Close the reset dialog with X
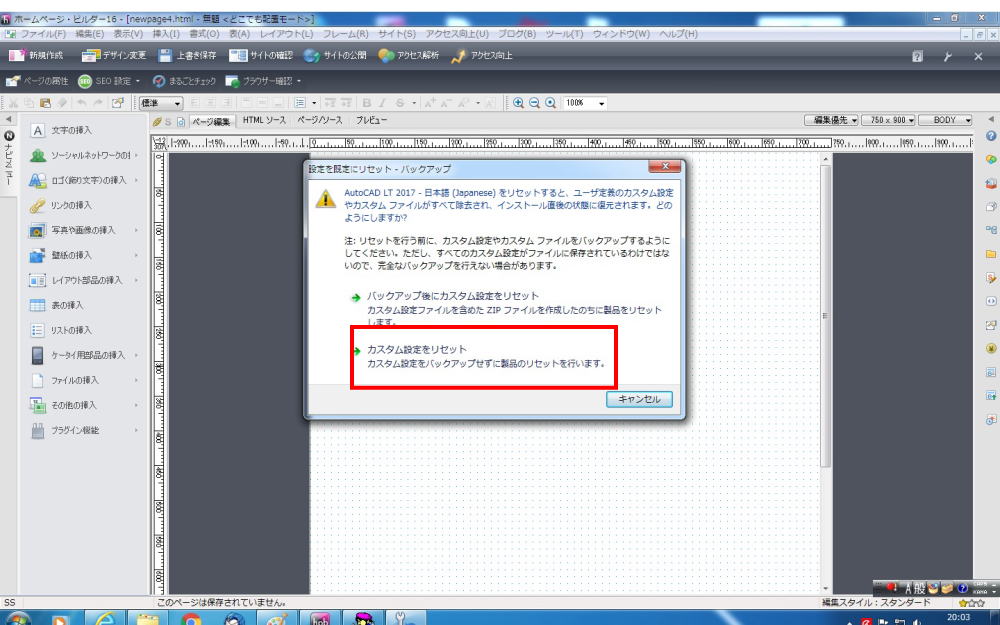Screen dimensions: 1000x625 click(x=665, y=166)
